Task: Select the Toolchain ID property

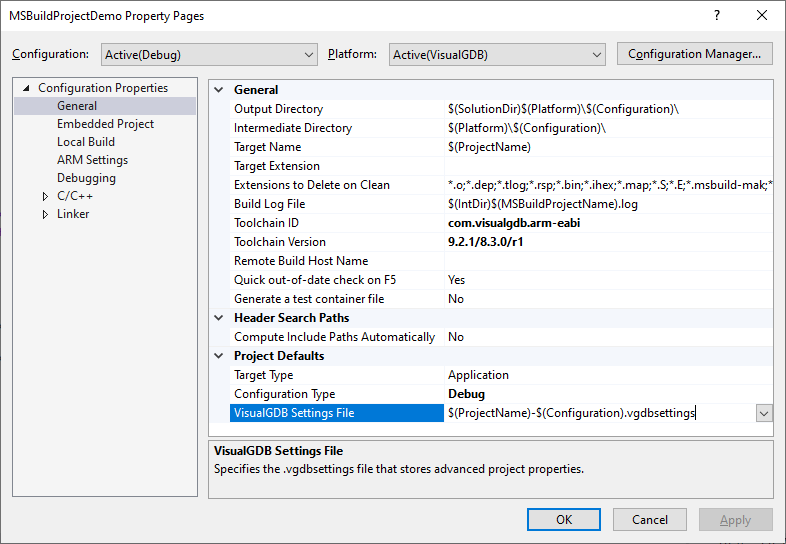Action: point(337,223)
